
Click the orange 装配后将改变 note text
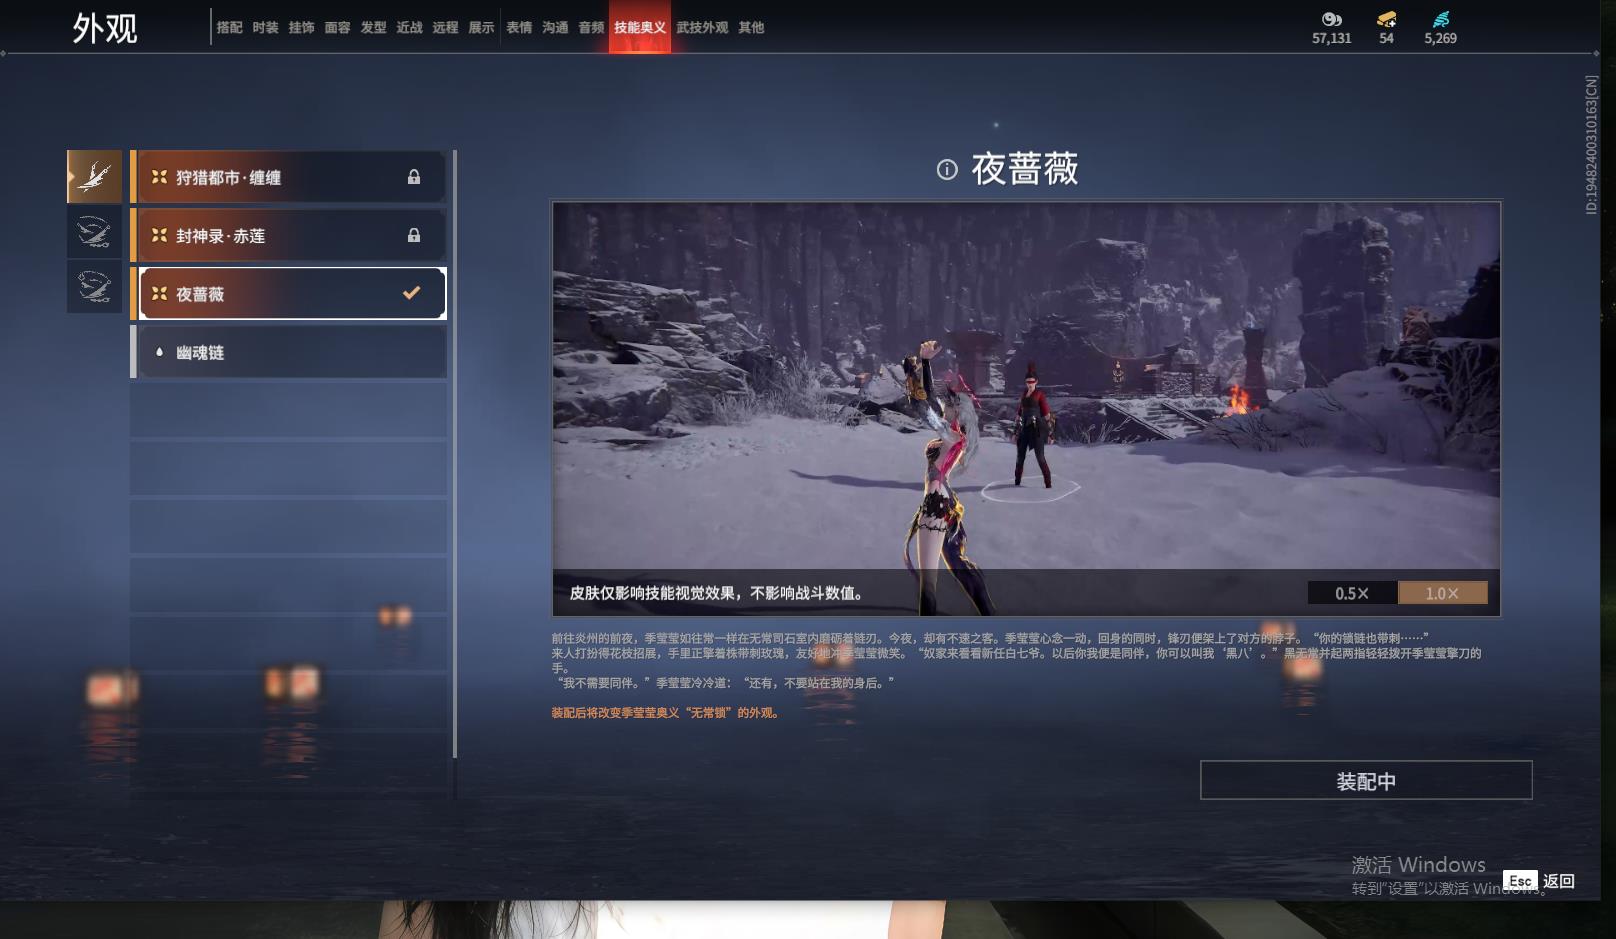click(665, 713)
